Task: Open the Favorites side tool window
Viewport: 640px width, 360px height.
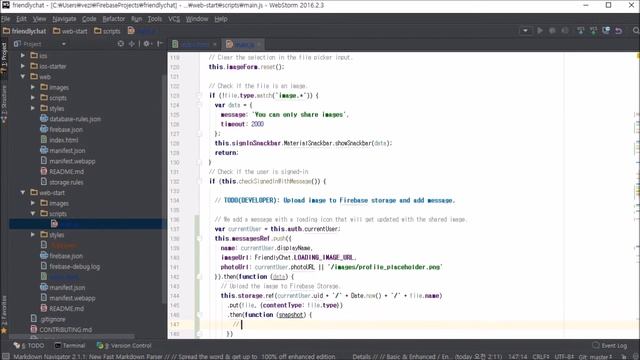Action: click(4, 314)
